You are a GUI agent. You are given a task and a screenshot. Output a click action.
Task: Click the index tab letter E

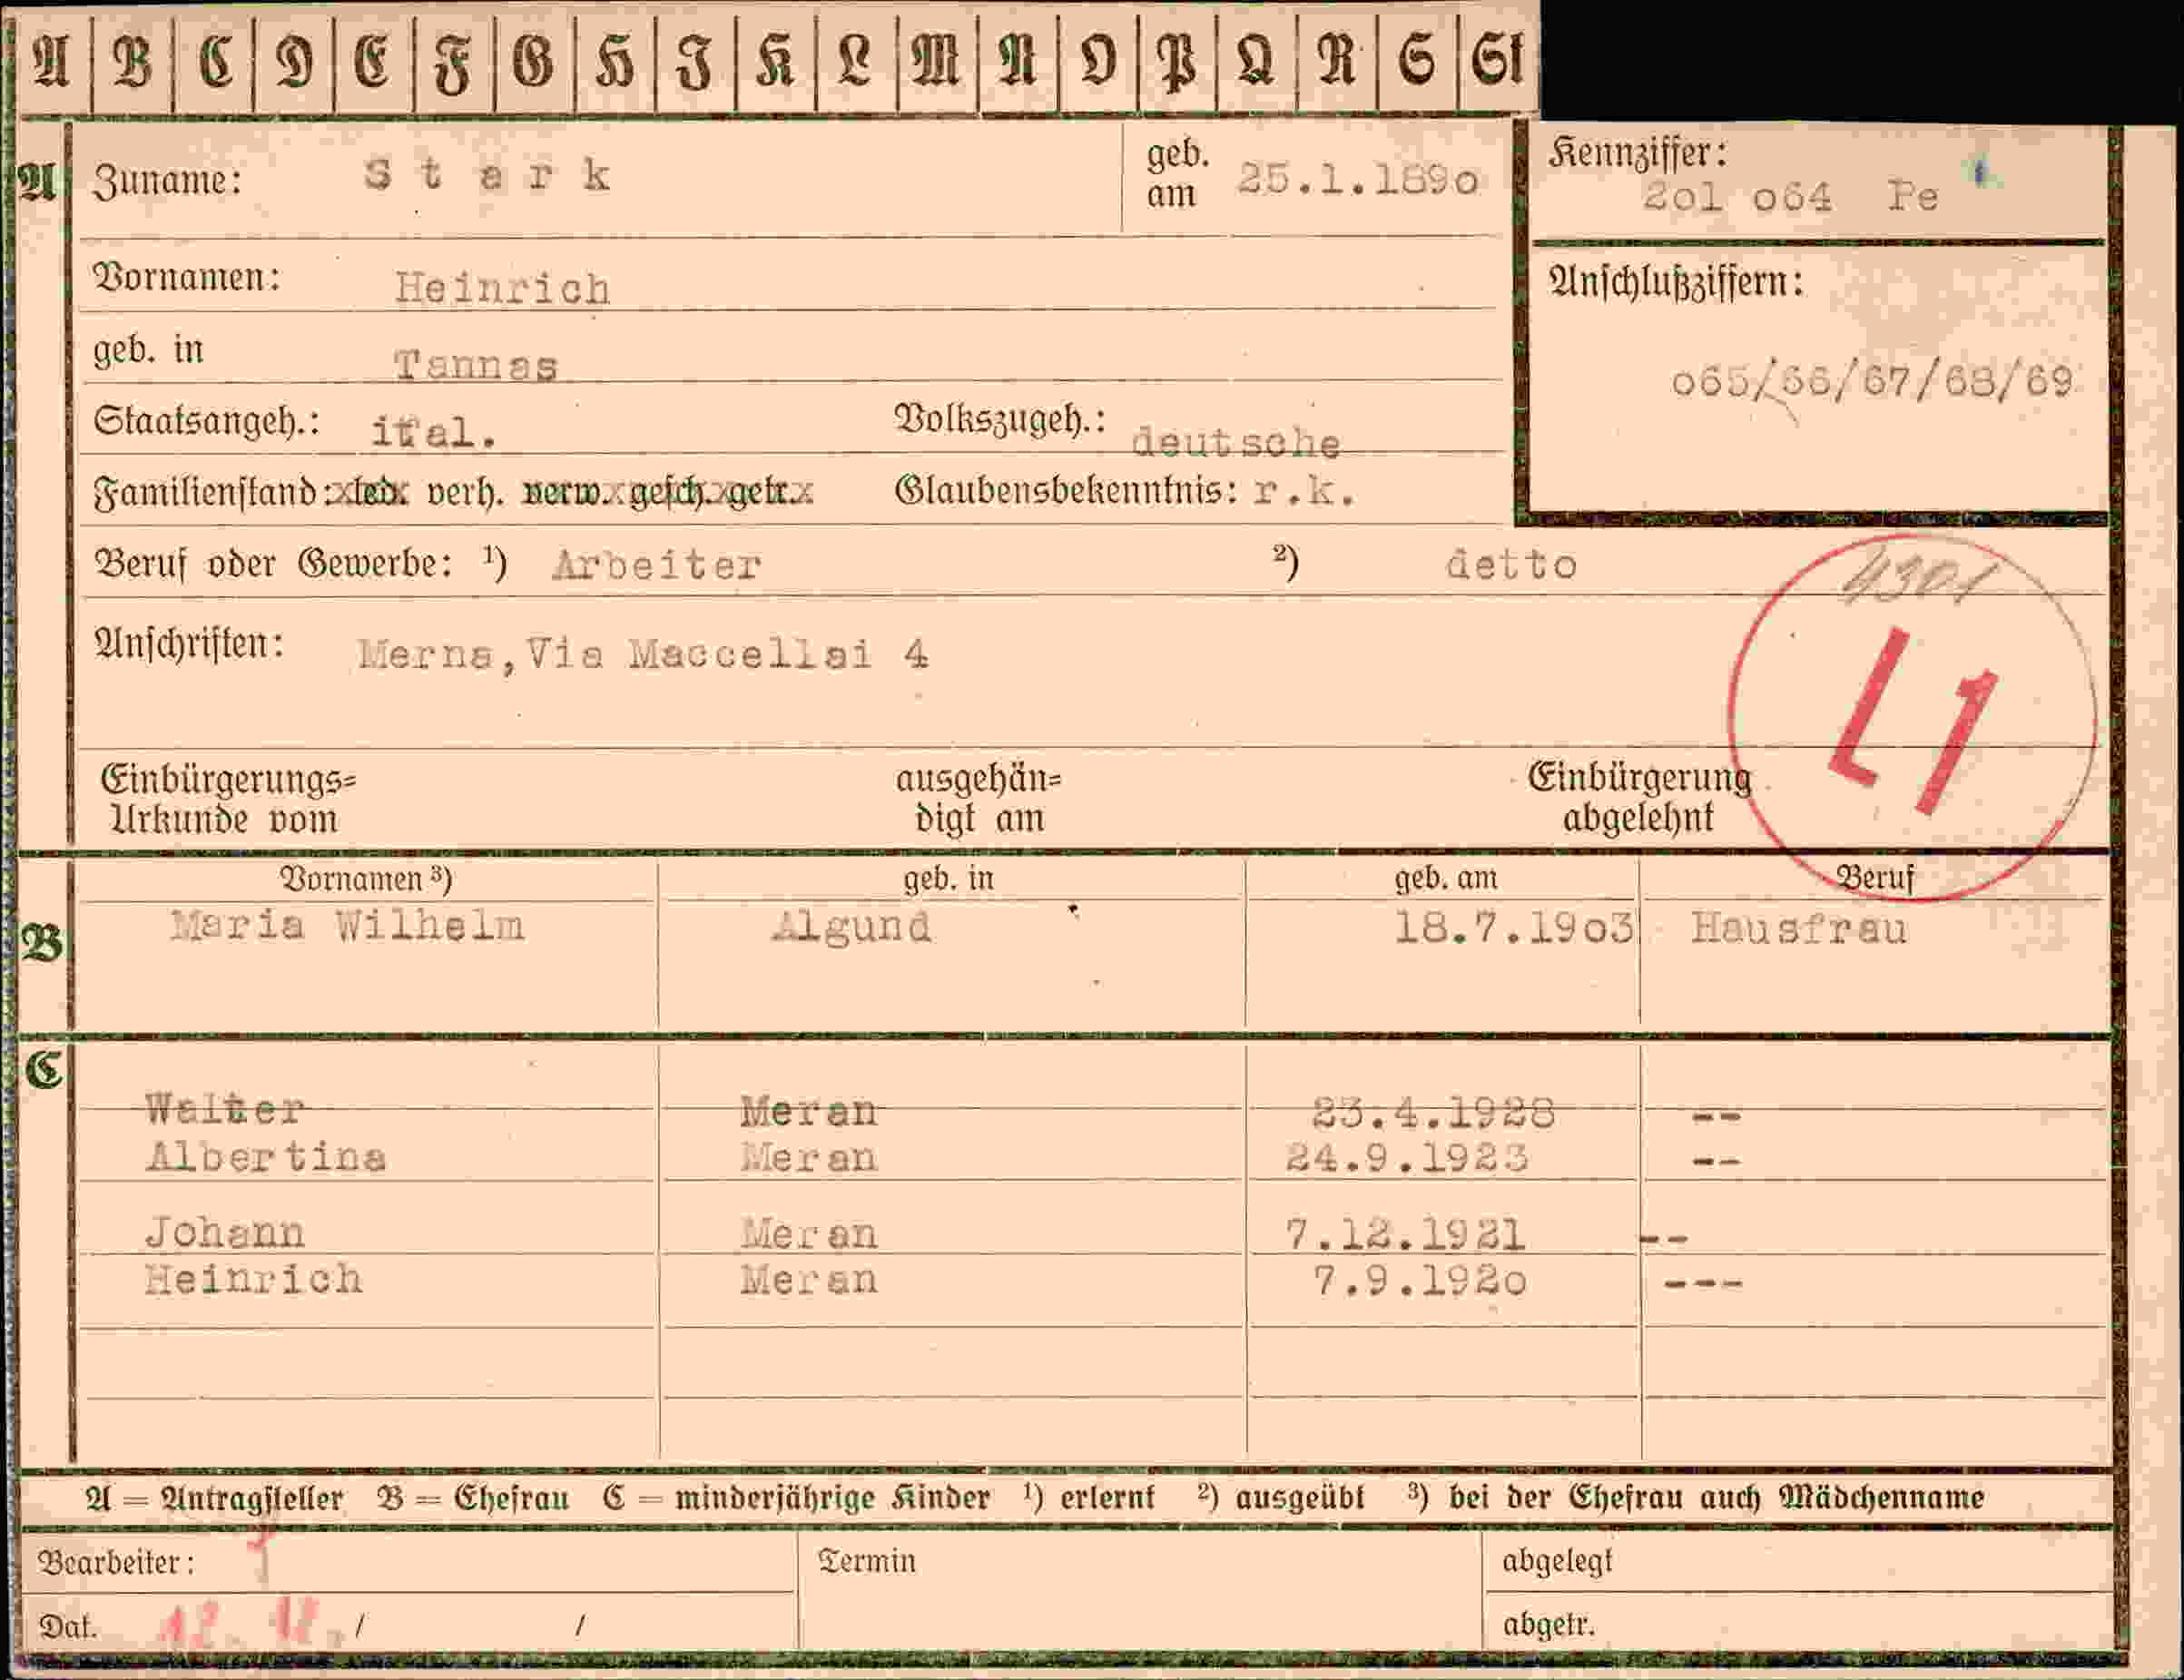pyautogui.click(x=373, y=62)
